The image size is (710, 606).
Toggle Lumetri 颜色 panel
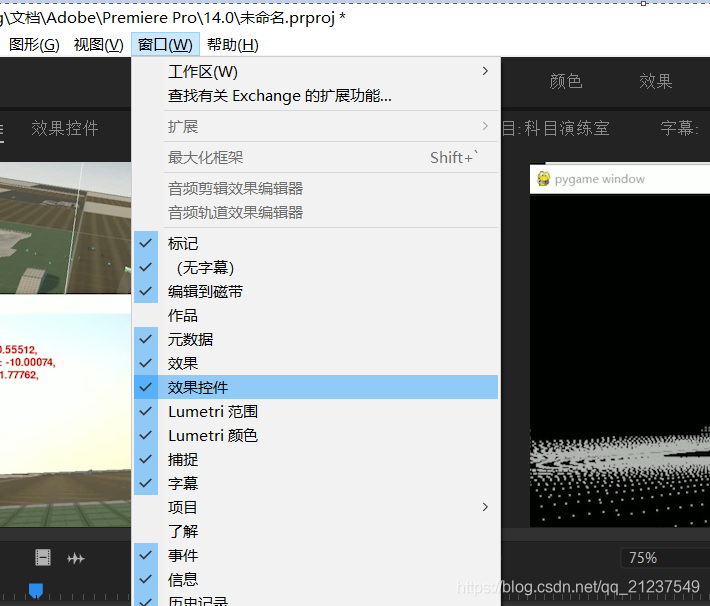point(316,435)
